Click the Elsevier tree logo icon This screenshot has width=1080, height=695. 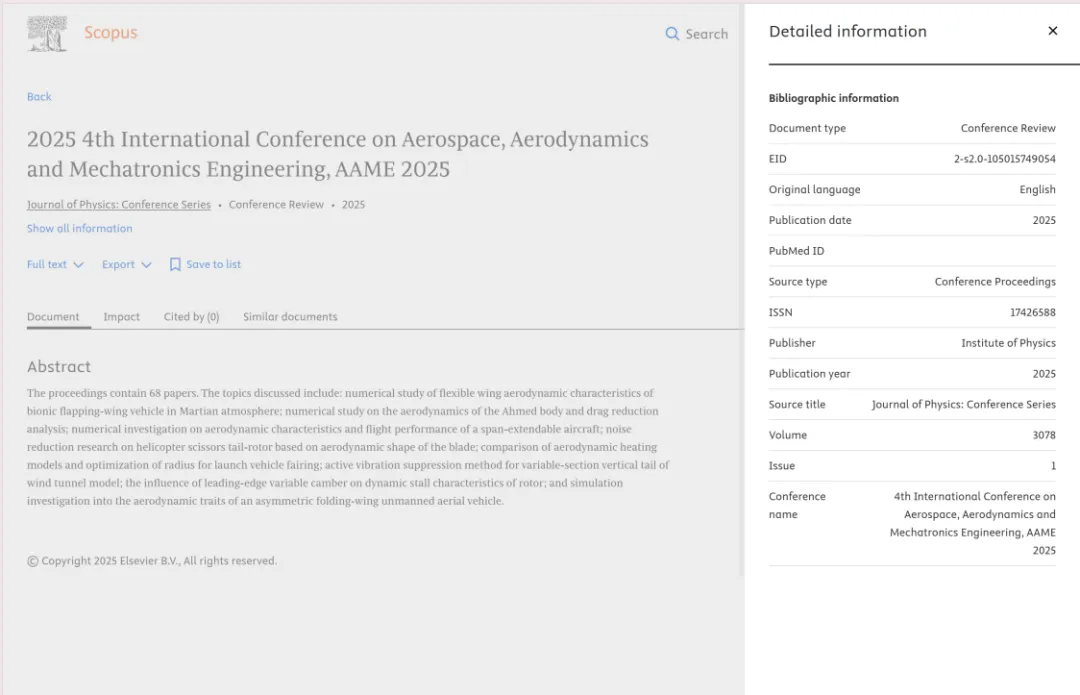click(x=47, y=34)
